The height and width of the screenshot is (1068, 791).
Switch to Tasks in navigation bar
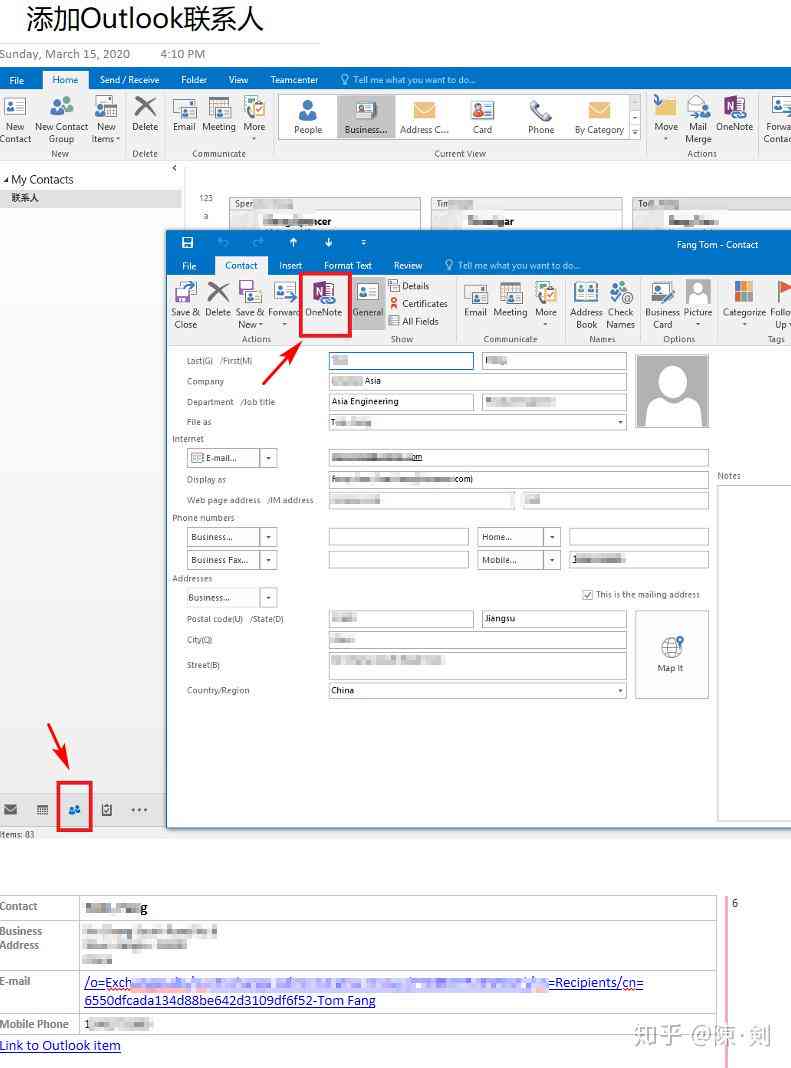pyautogui.click(x=106, y=809)
